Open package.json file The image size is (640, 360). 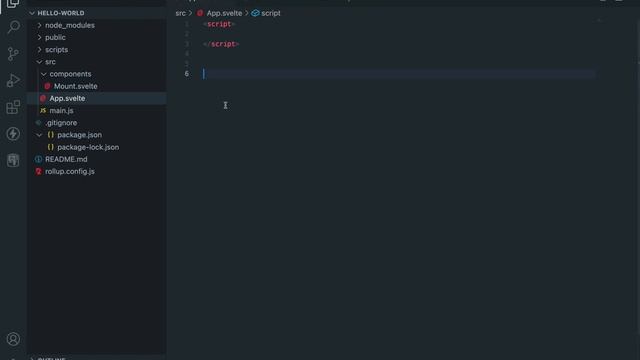point(80,135)
